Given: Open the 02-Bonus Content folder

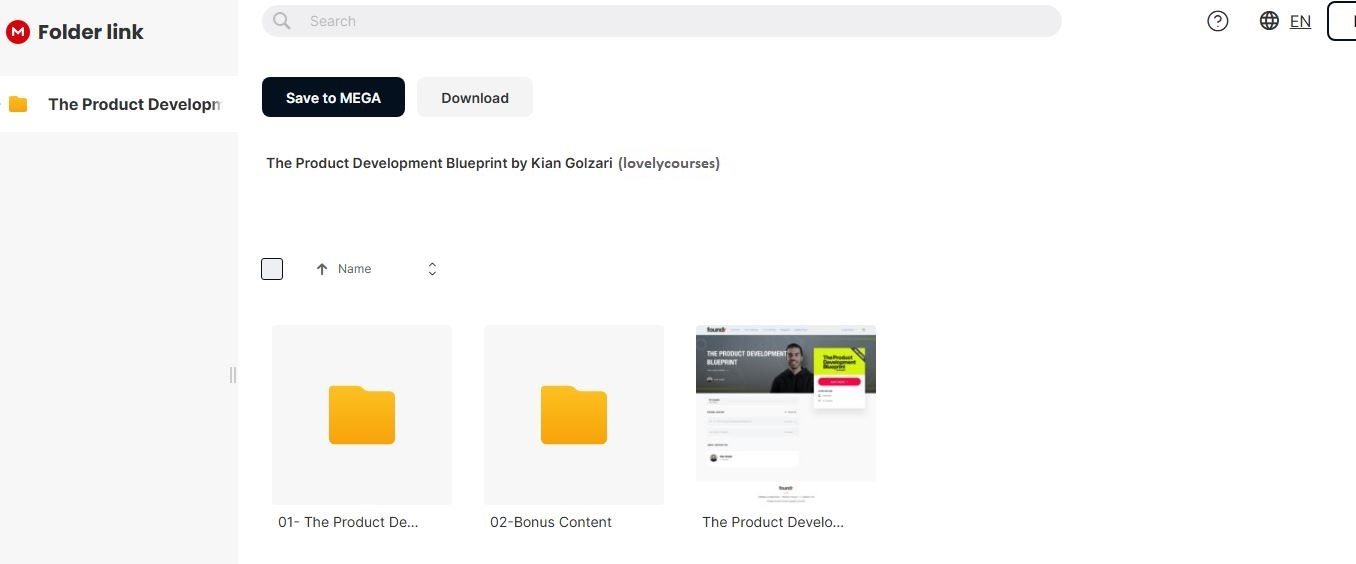Looking at the screenshot, I should [x=574, y=414].
